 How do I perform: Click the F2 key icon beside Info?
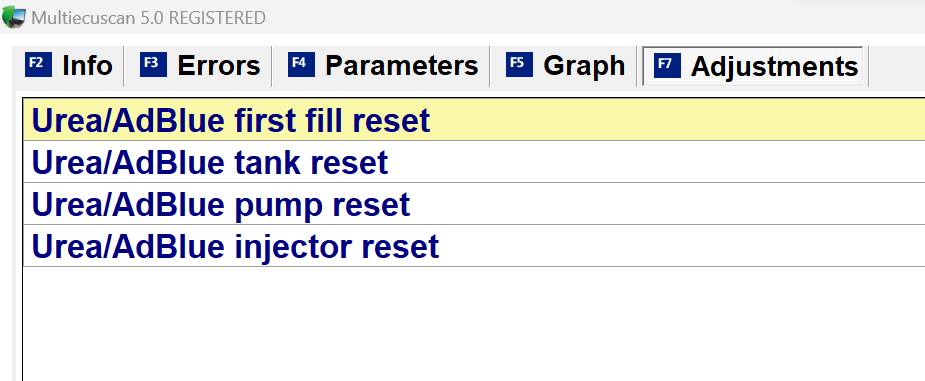pyautogui.click(x=38, y=64)
